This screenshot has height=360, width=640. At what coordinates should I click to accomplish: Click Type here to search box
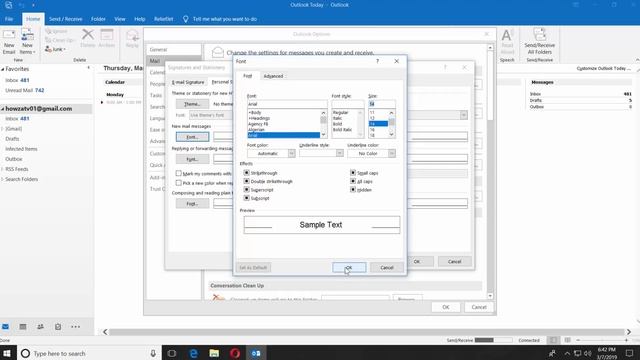(x=90, y=353)
